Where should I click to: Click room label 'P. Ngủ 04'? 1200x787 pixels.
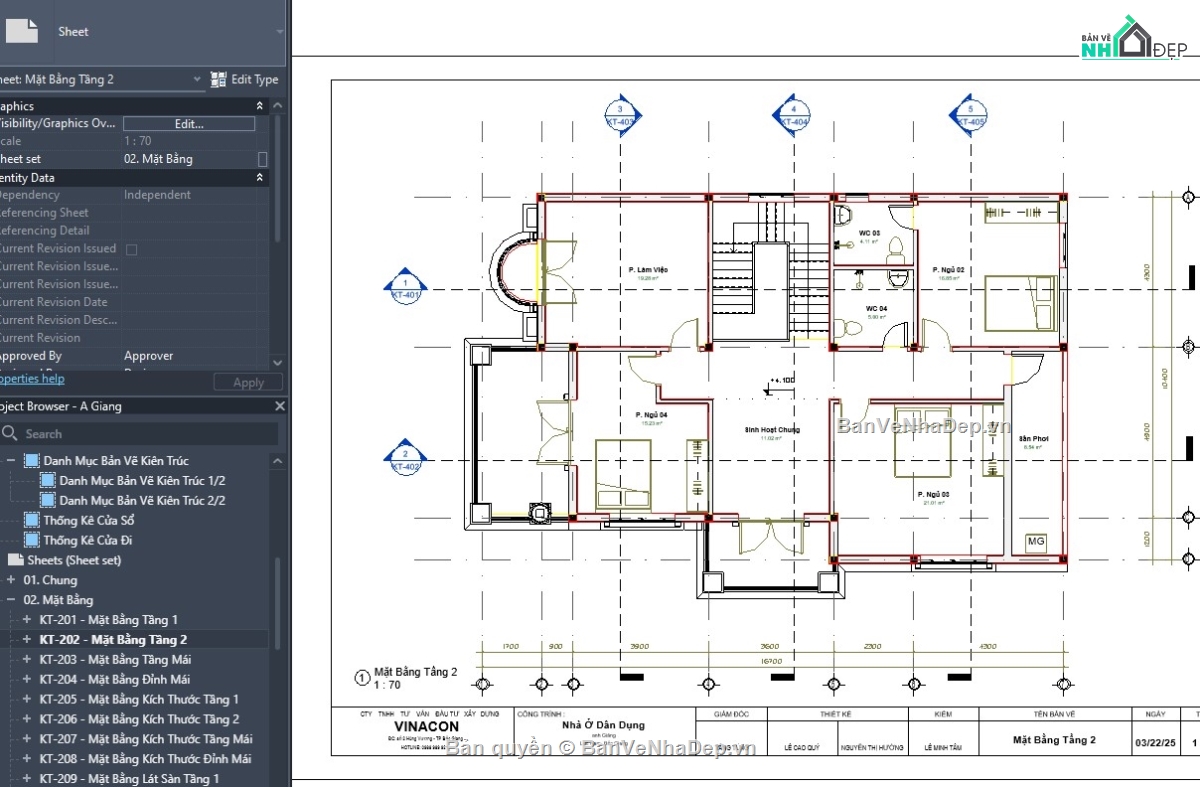[650, 414]
